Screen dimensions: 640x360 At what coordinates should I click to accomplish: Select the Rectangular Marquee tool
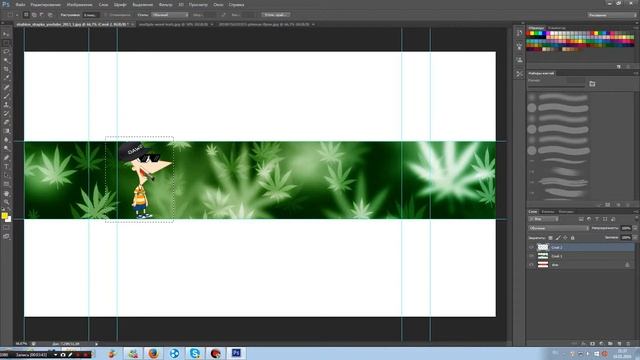click(6, 43)
